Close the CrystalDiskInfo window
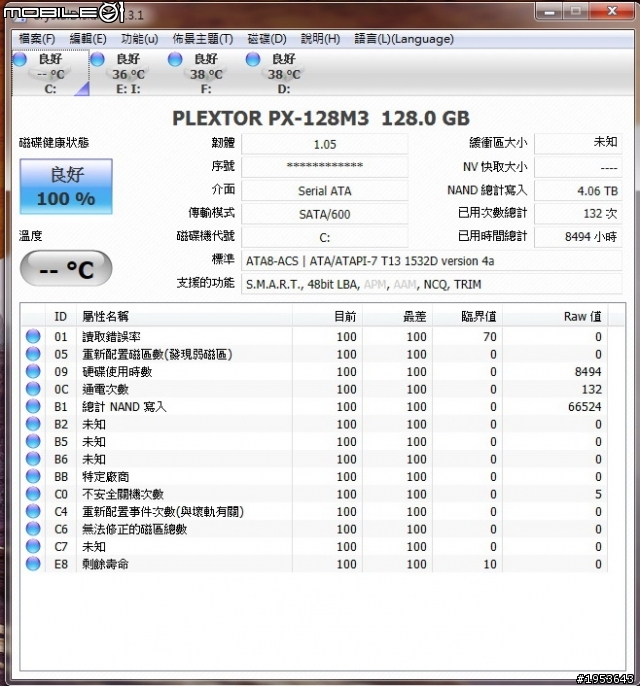 point(612,11)
